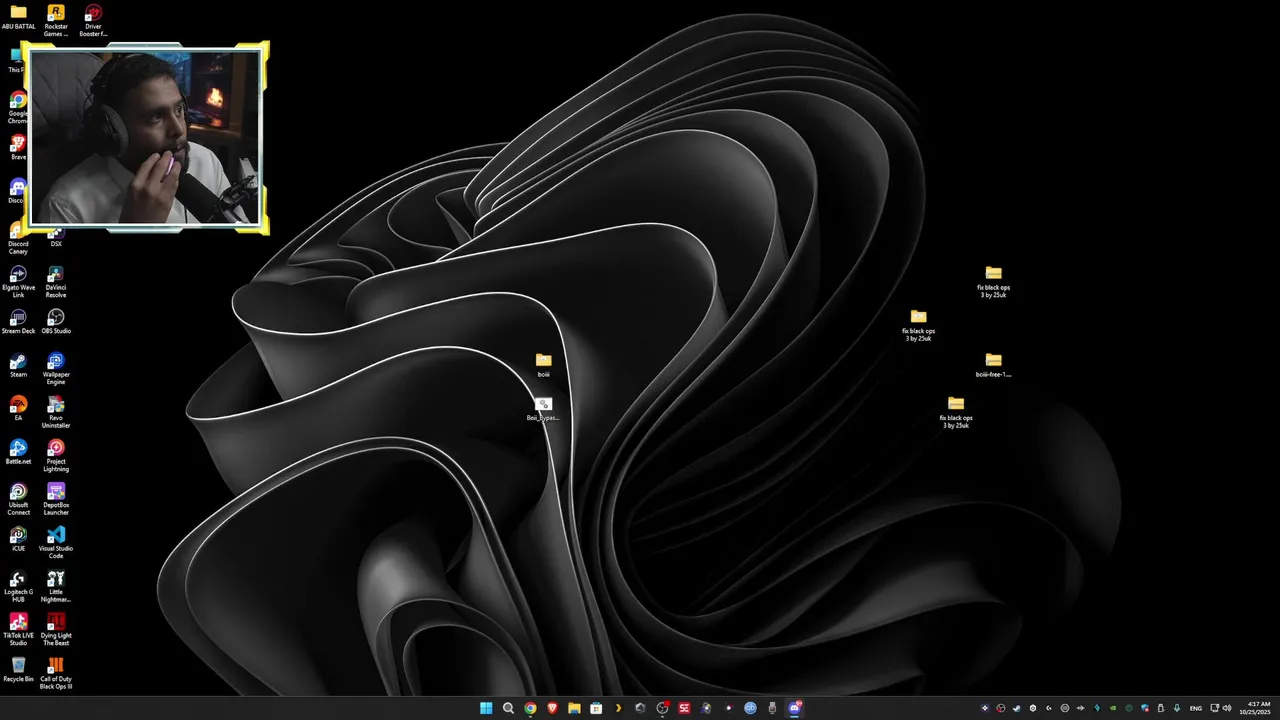Select the Revo Uninstaller shortcut
The image size is (1280, 720).
click(x=56, y=413)
